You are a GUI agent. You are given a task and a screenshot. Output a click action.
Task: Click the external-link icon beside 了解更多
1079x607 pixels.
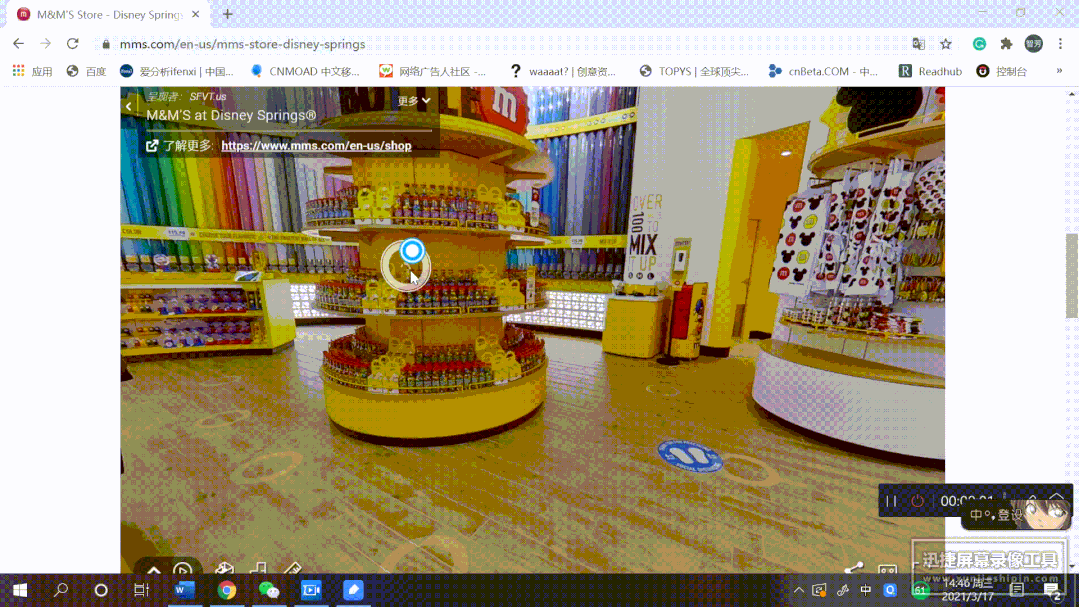click(x=152, y=144)
